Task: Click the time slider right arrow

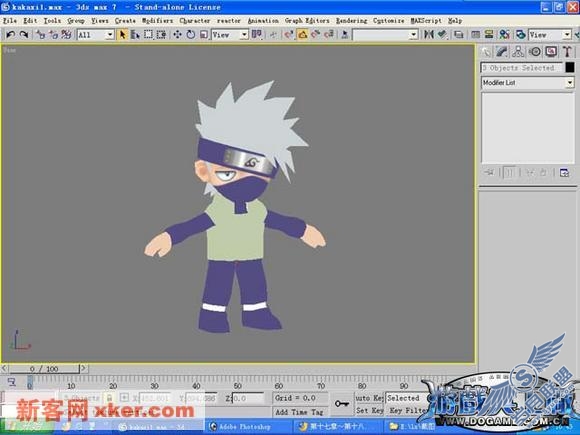Action: (84, 368)
